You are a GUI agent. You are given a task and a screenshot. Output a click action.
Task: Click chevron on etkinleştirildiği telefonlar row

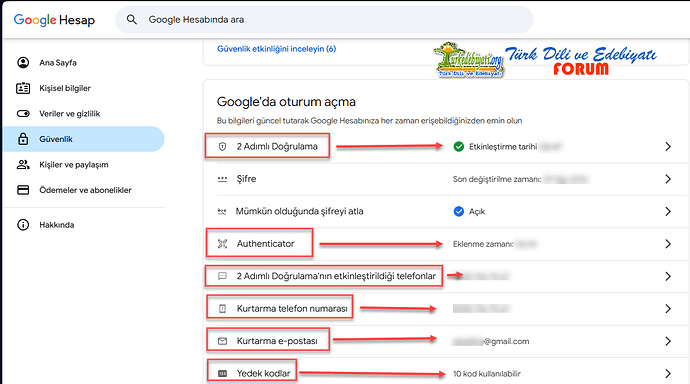tap(668, 276)
